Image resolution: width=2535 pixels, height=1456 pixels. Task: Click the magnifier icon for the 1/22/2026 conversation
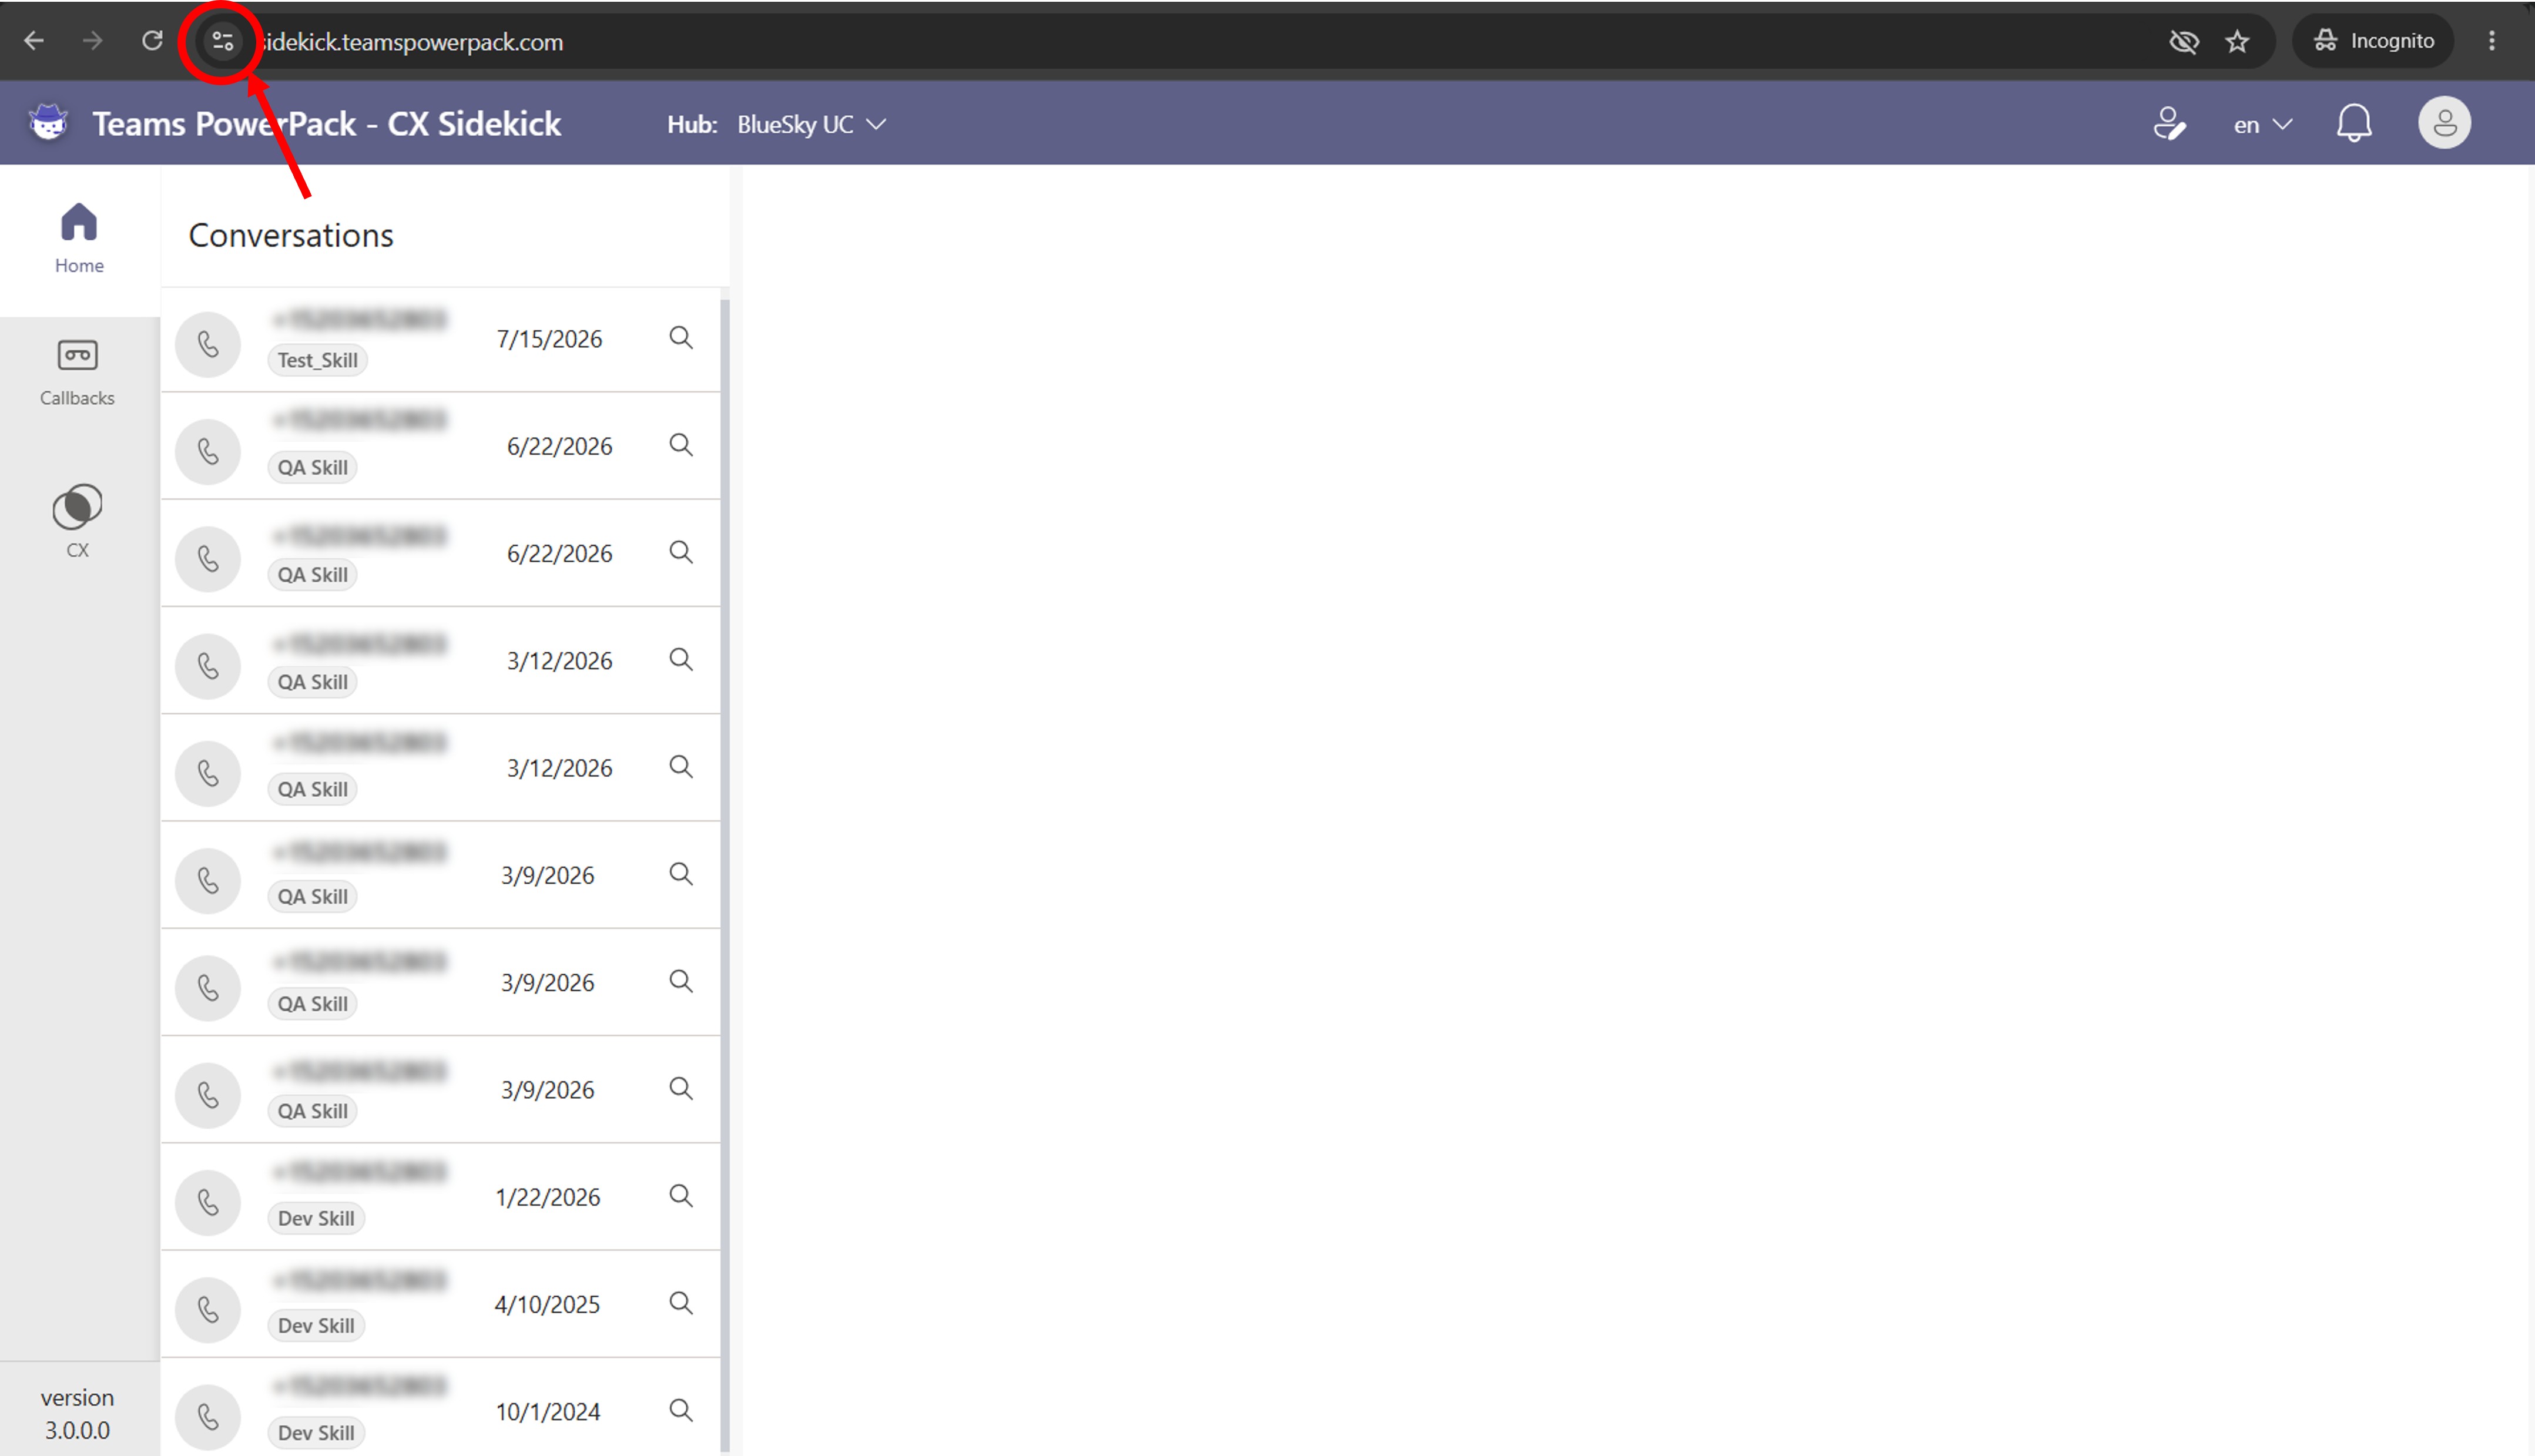point(681,1196)
